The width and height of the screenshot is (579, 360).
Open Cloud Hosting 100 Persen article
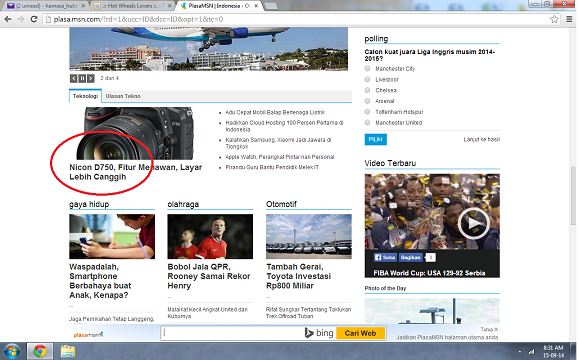tap(284, 126)
